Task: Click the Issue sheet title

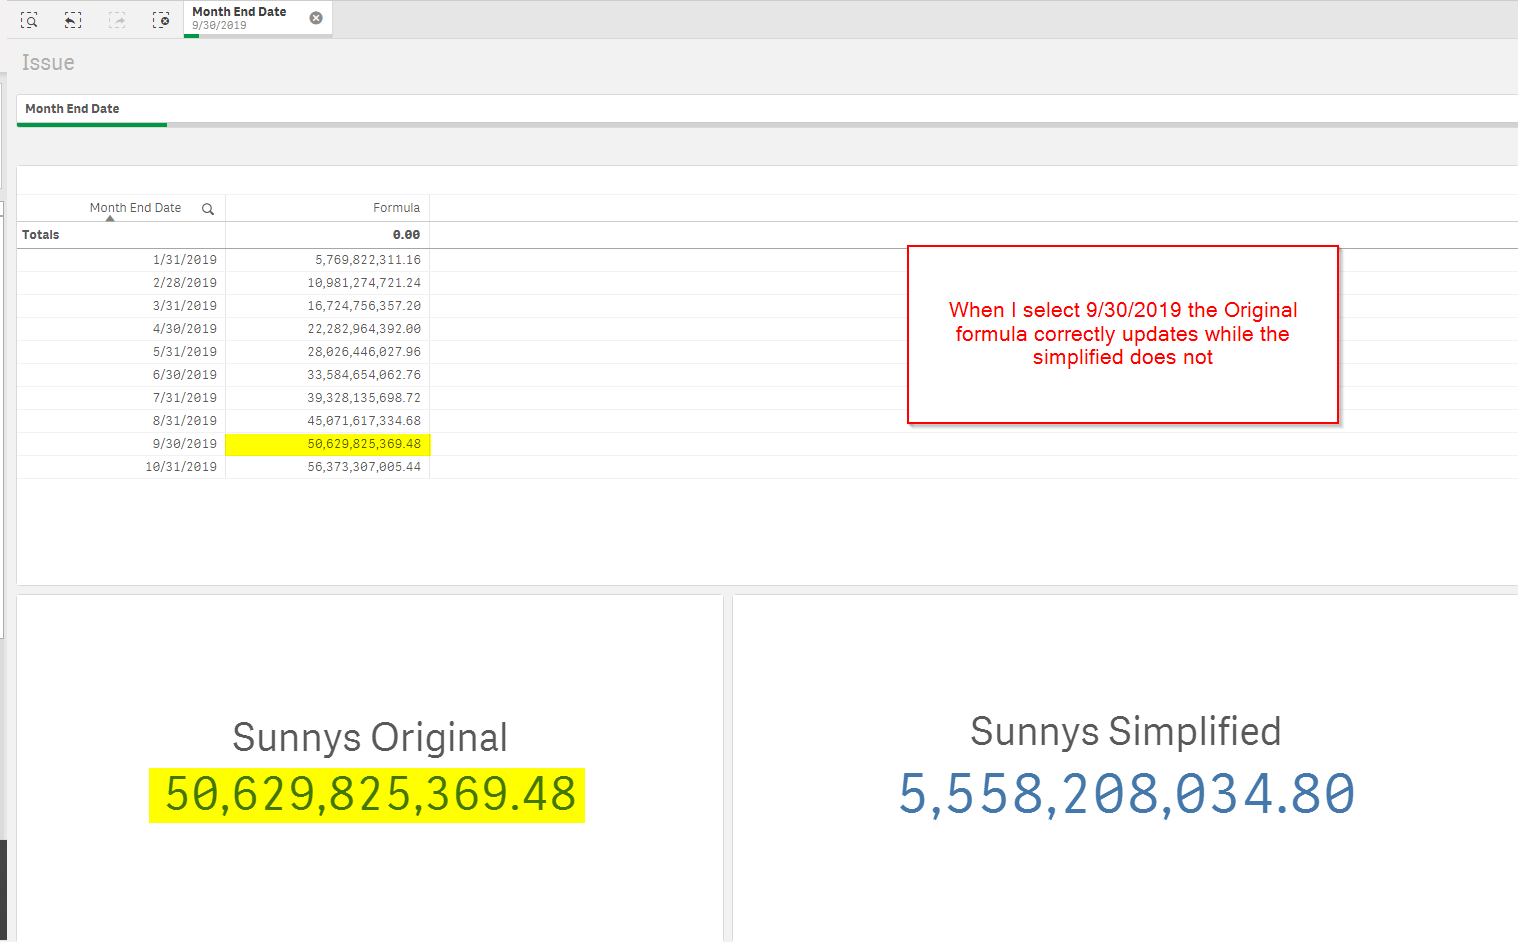Action: (x=48, y=63)
